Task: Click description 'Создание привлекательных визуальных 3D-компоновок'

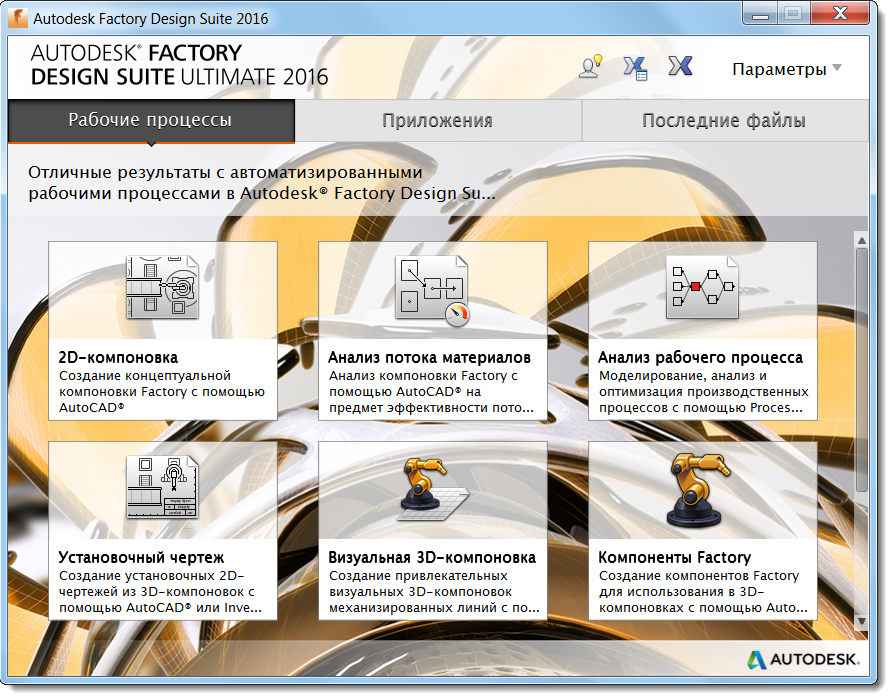Action: [434, 592]
